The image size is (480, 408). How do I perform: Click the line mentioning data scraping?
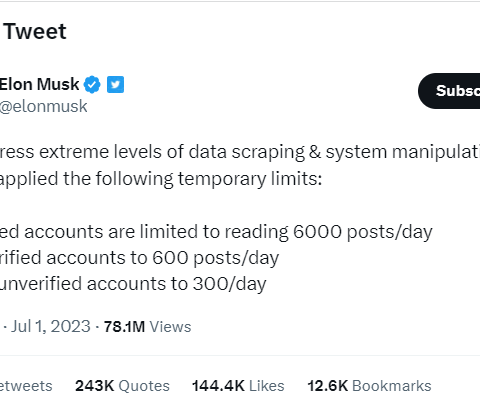click(240, 152)
